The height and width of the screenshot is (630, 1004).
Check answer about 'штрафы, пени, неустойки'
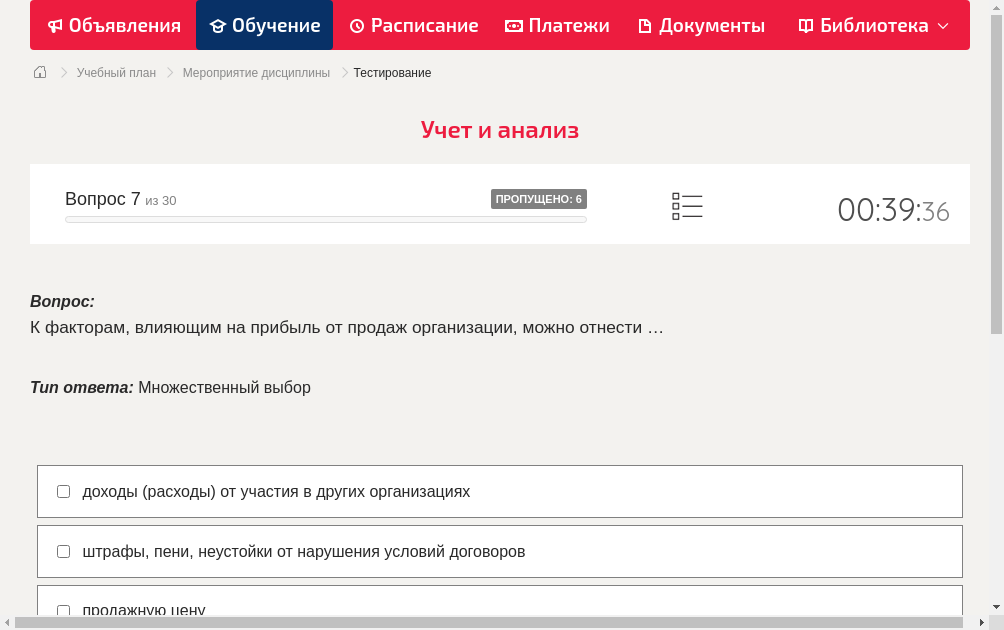63,551
